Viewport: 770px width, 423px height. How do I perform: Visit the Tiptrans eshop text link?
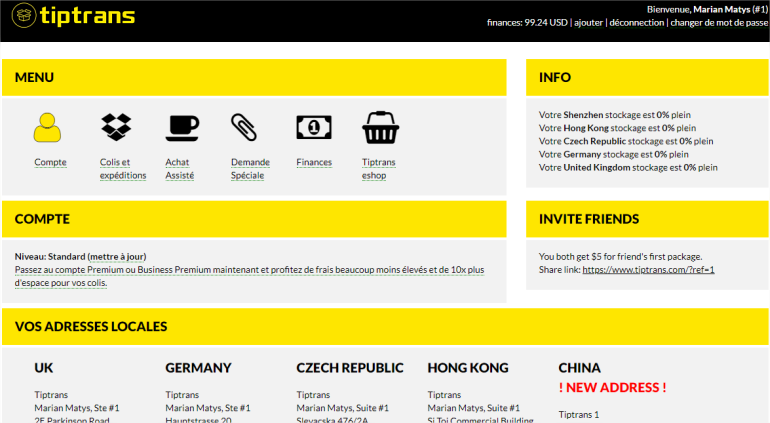[x=379, y=169]
